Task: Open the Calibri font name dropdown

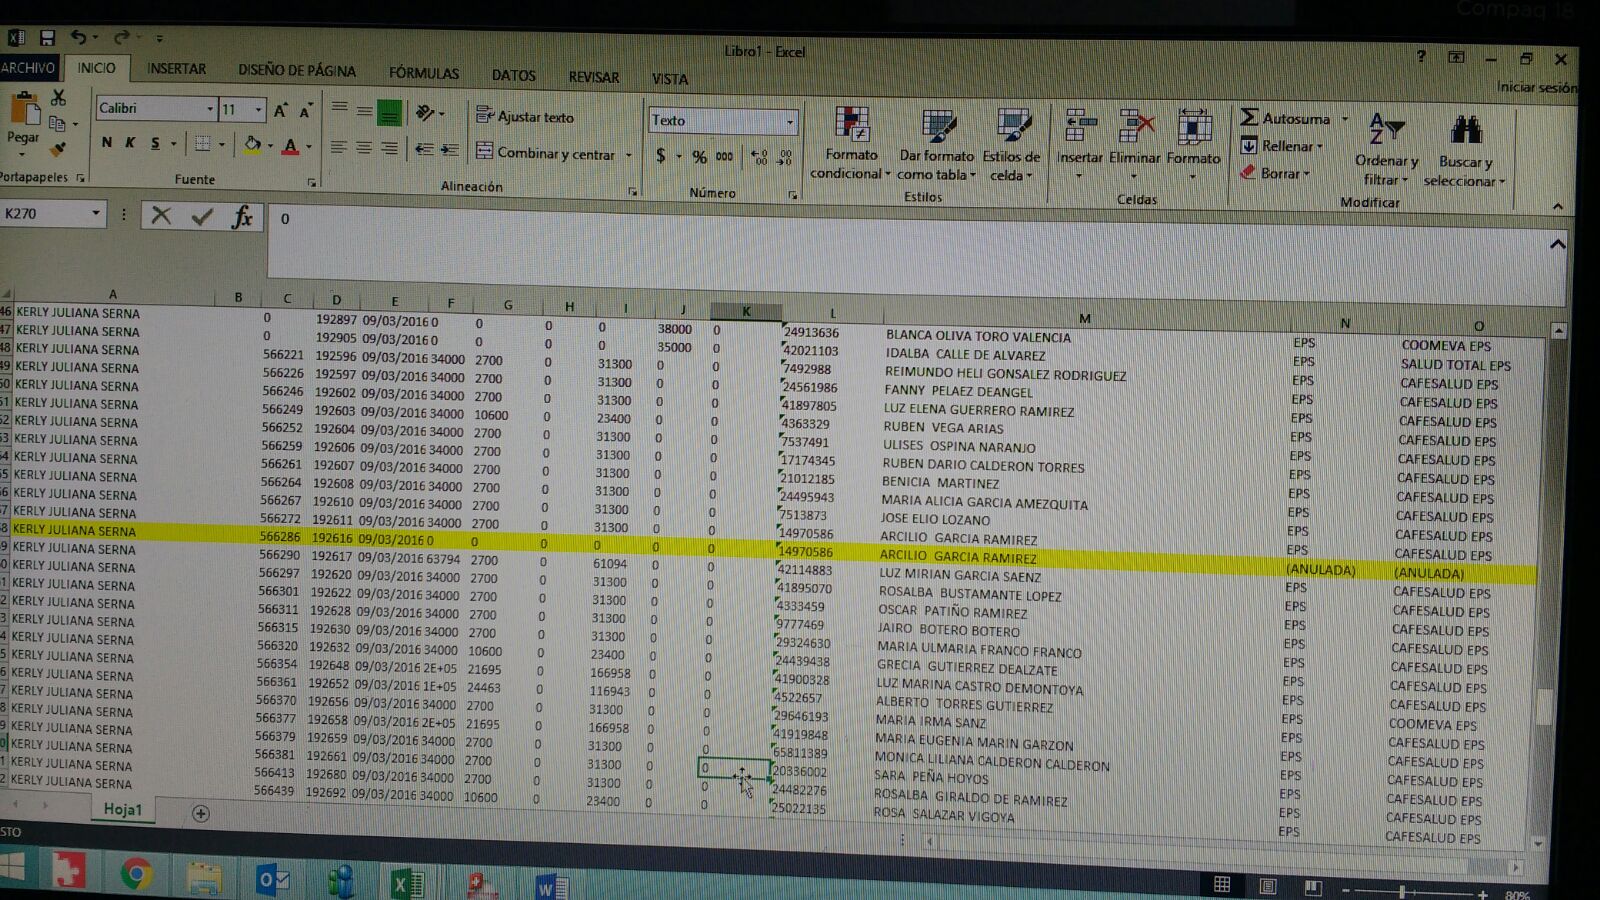Action: tap(210, 109)
